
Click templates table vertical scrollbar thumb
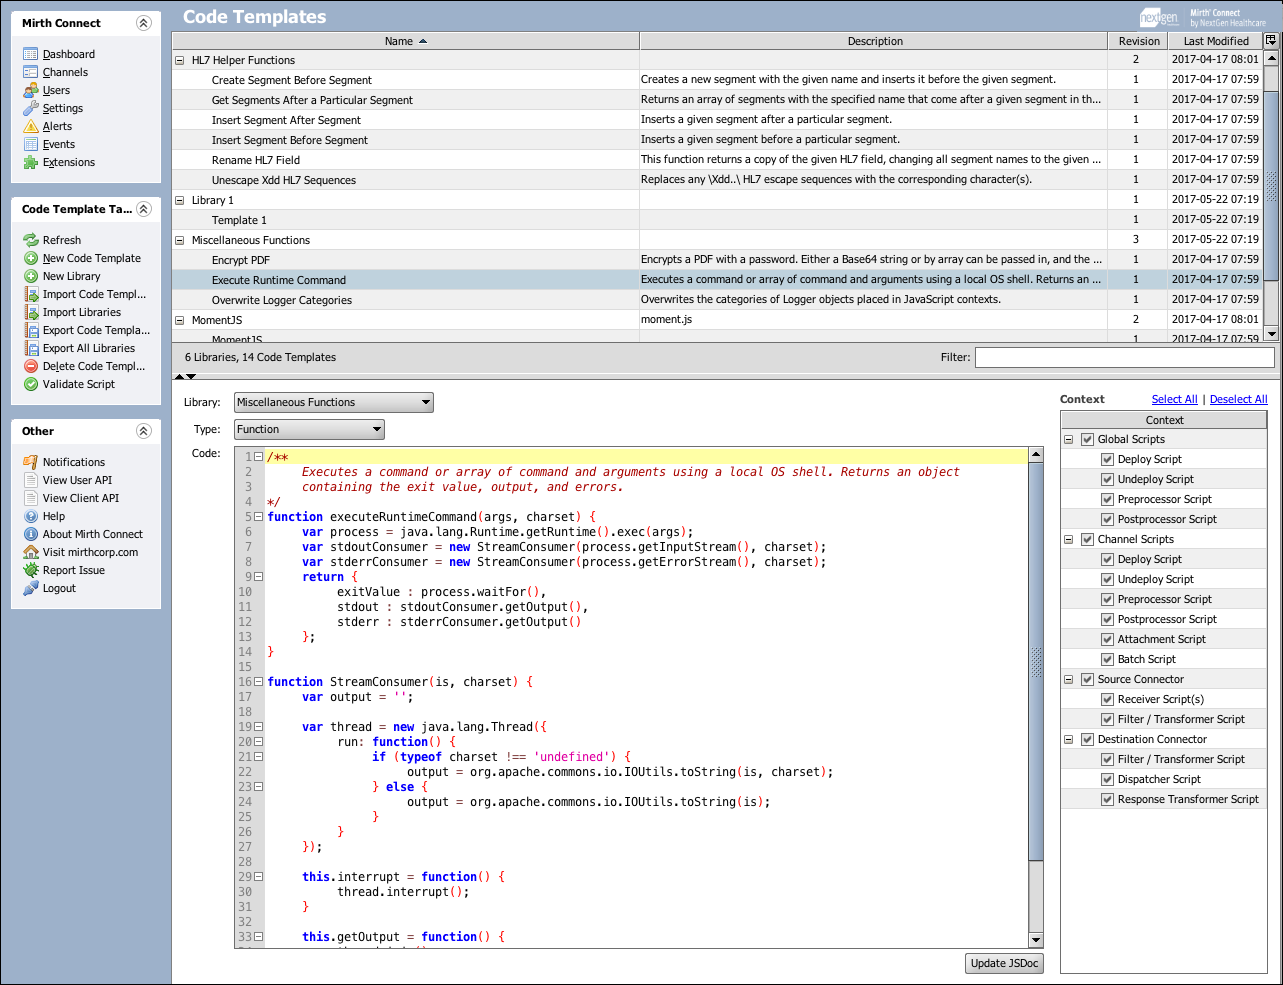tap(1272, 185)
